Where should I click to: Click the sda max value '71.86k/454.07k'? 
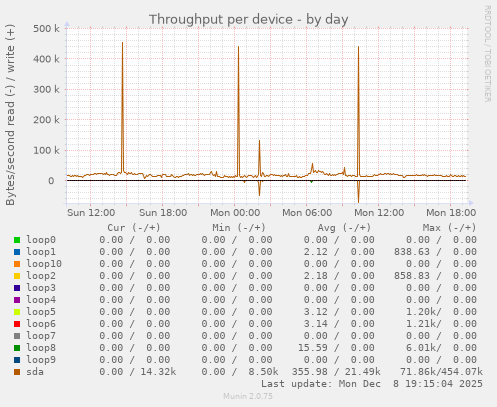tap(441, 372)
